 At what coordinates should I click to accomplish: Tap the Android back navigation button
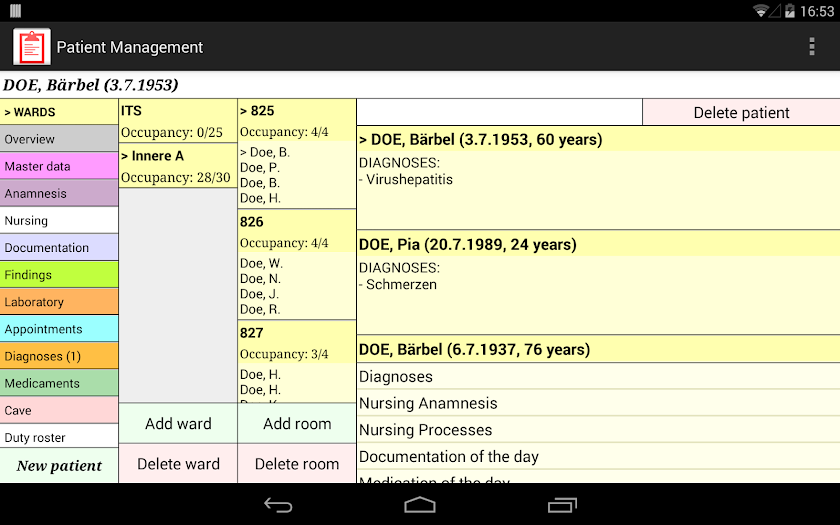point(278,505)
